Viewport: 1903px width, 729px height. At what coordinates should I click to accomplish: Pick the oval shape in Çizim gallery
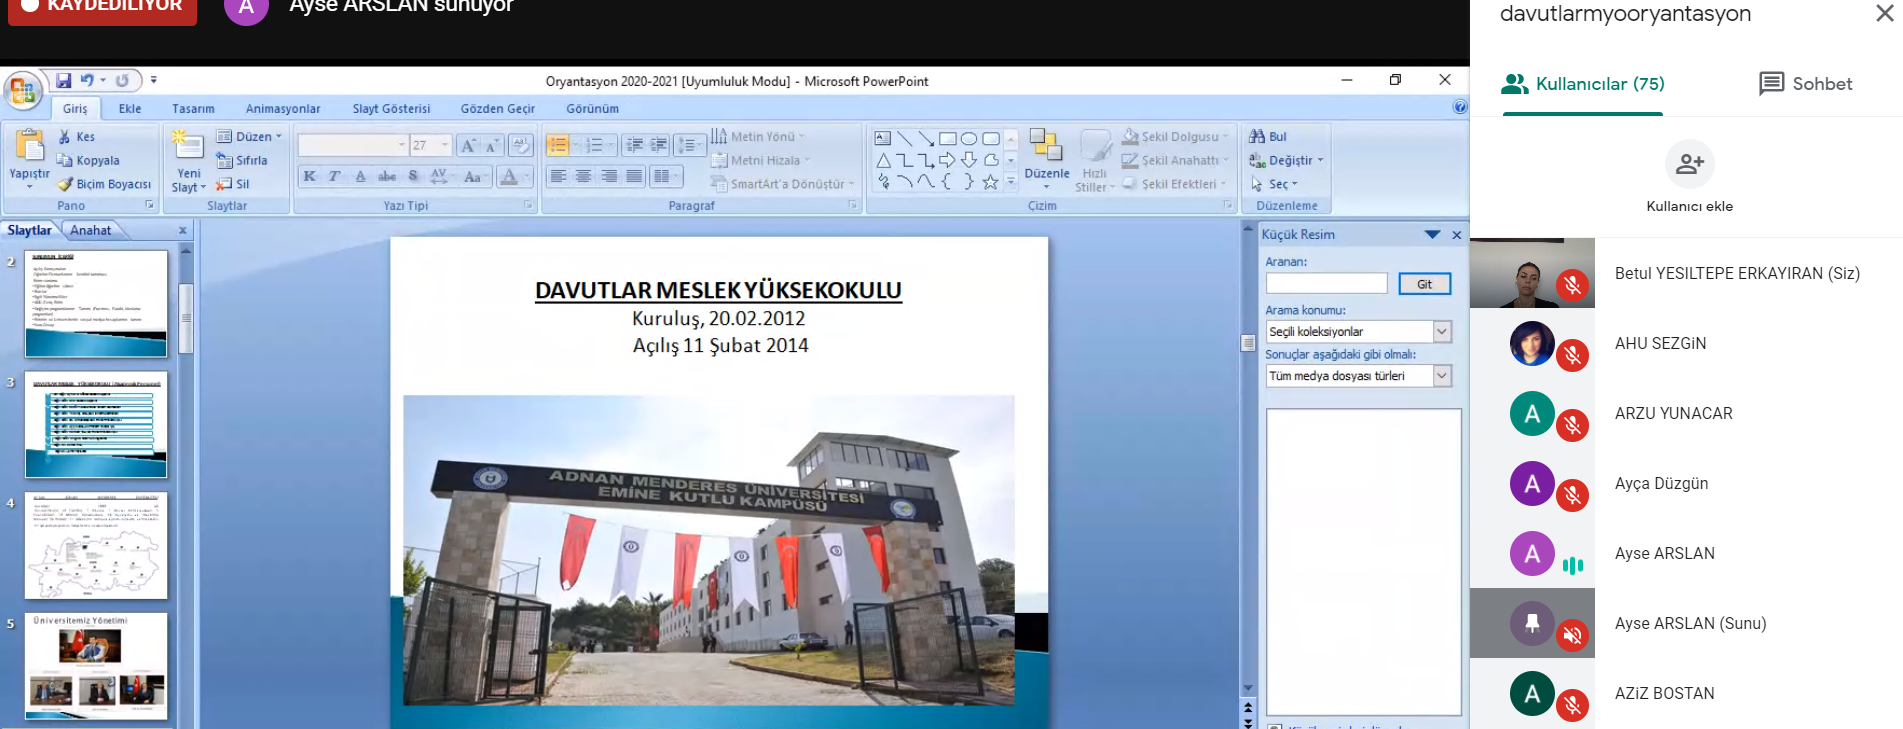pos(969,139)
